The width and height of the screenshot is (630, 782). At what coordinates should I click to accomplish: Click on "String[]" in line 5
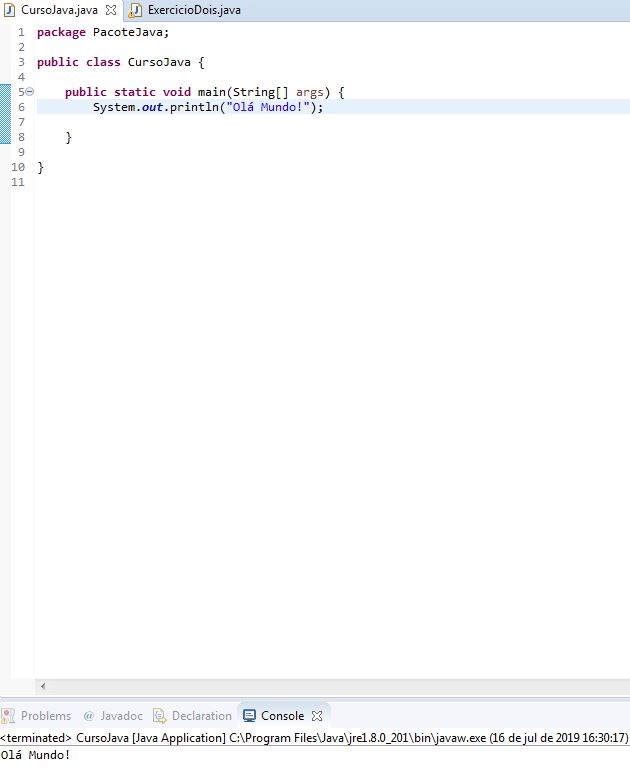[x=260, y=93]
